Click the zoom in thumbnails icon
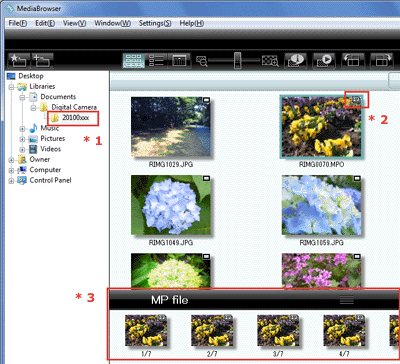400x364 pixels. pyautogui.click(x=270, y=61)
